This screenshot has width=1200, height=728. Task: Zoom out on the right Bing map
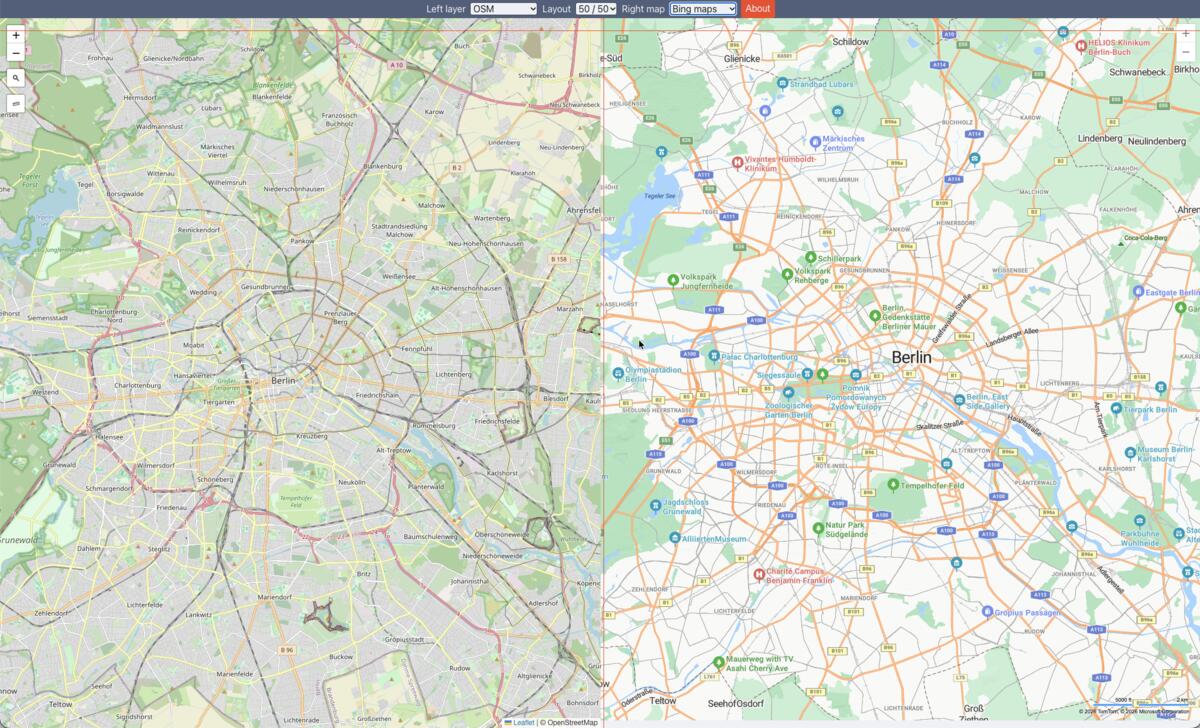1186,52
